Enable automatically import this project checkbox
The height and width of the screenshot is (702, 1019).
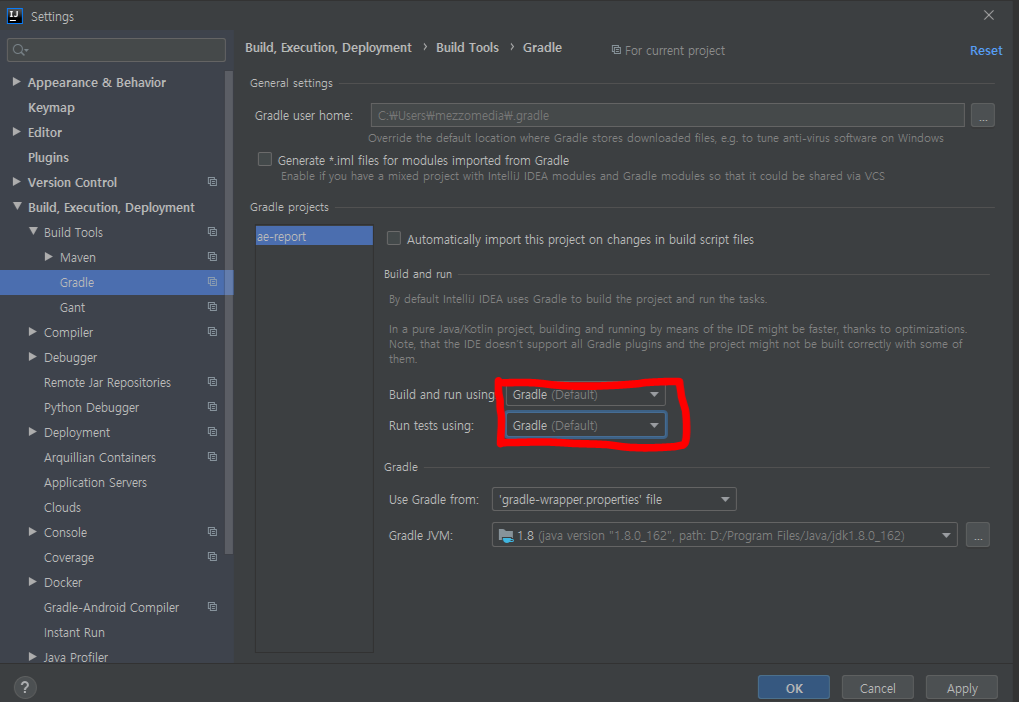coord(394,239)
